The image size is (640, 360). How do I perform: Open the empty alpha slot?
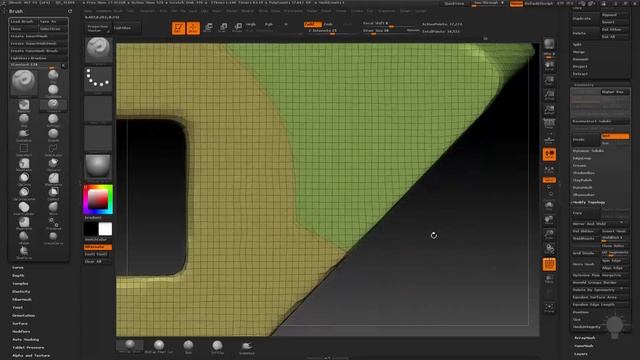98,109
